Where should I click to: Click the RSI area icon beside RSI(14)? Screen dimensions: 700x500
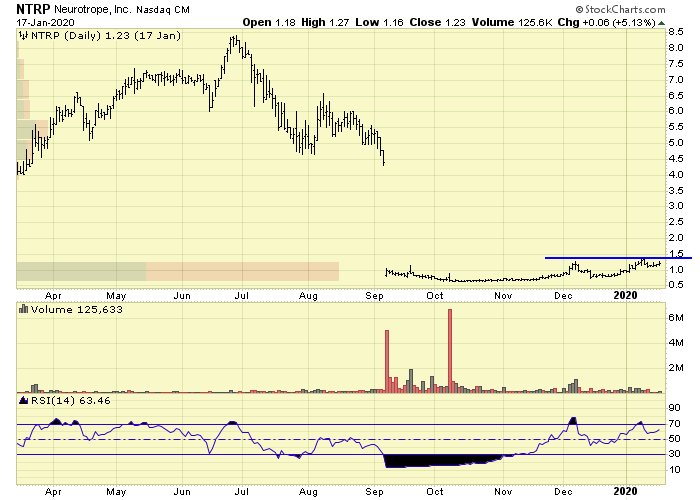click(x=24, y=400)
